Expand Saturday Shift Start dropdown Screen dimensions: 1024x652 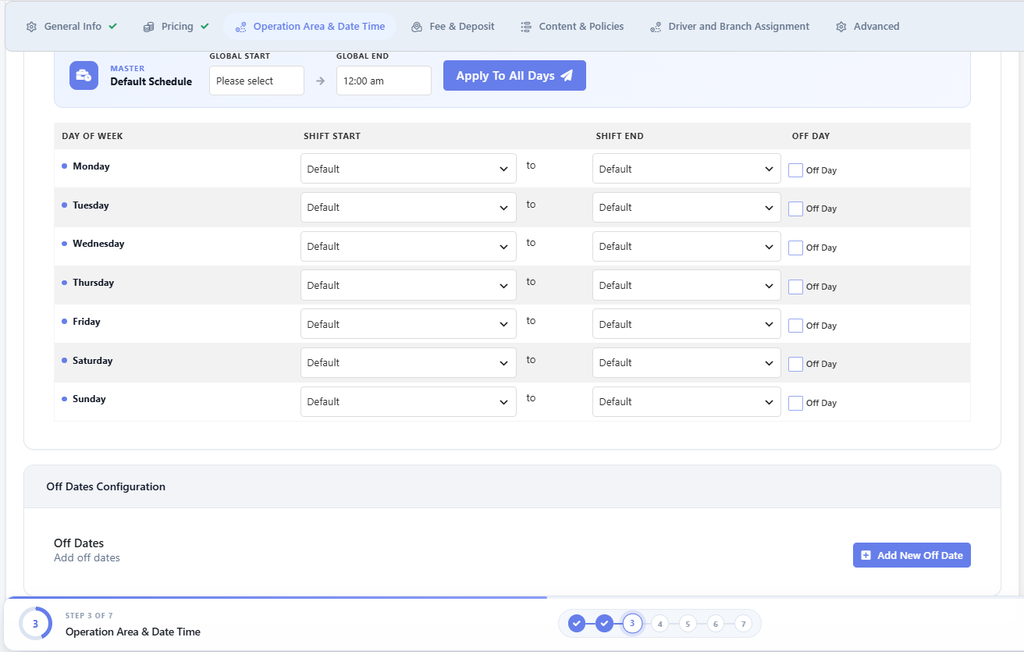tap(408, 363)
